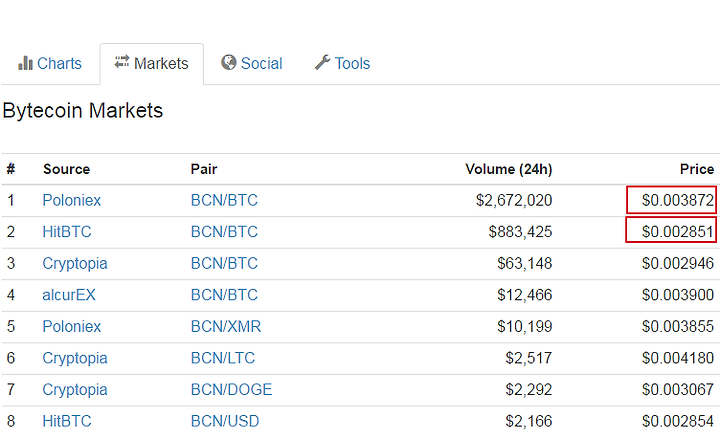The width and height of the screenshot is (720, 438).
Task: Click the Source column header
Action: pos(67,169)
